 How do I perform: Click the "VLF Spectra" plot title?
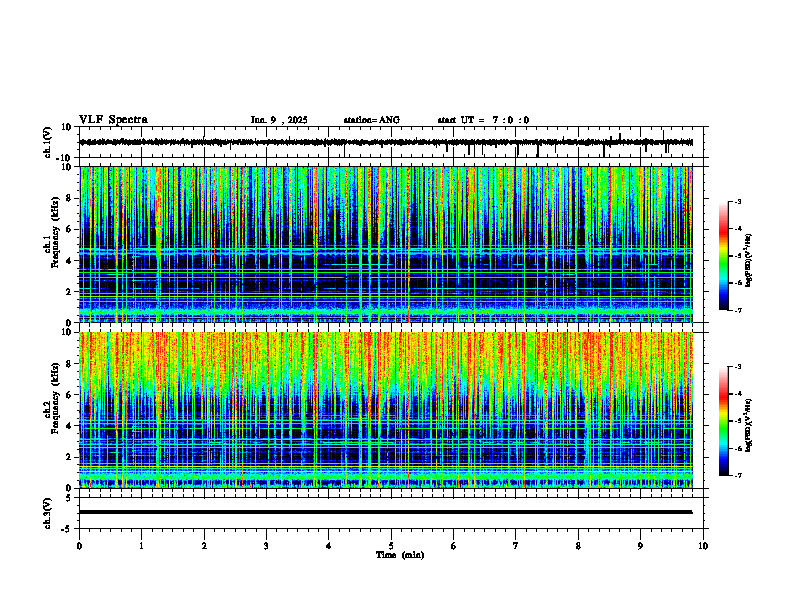click(113, 120)
